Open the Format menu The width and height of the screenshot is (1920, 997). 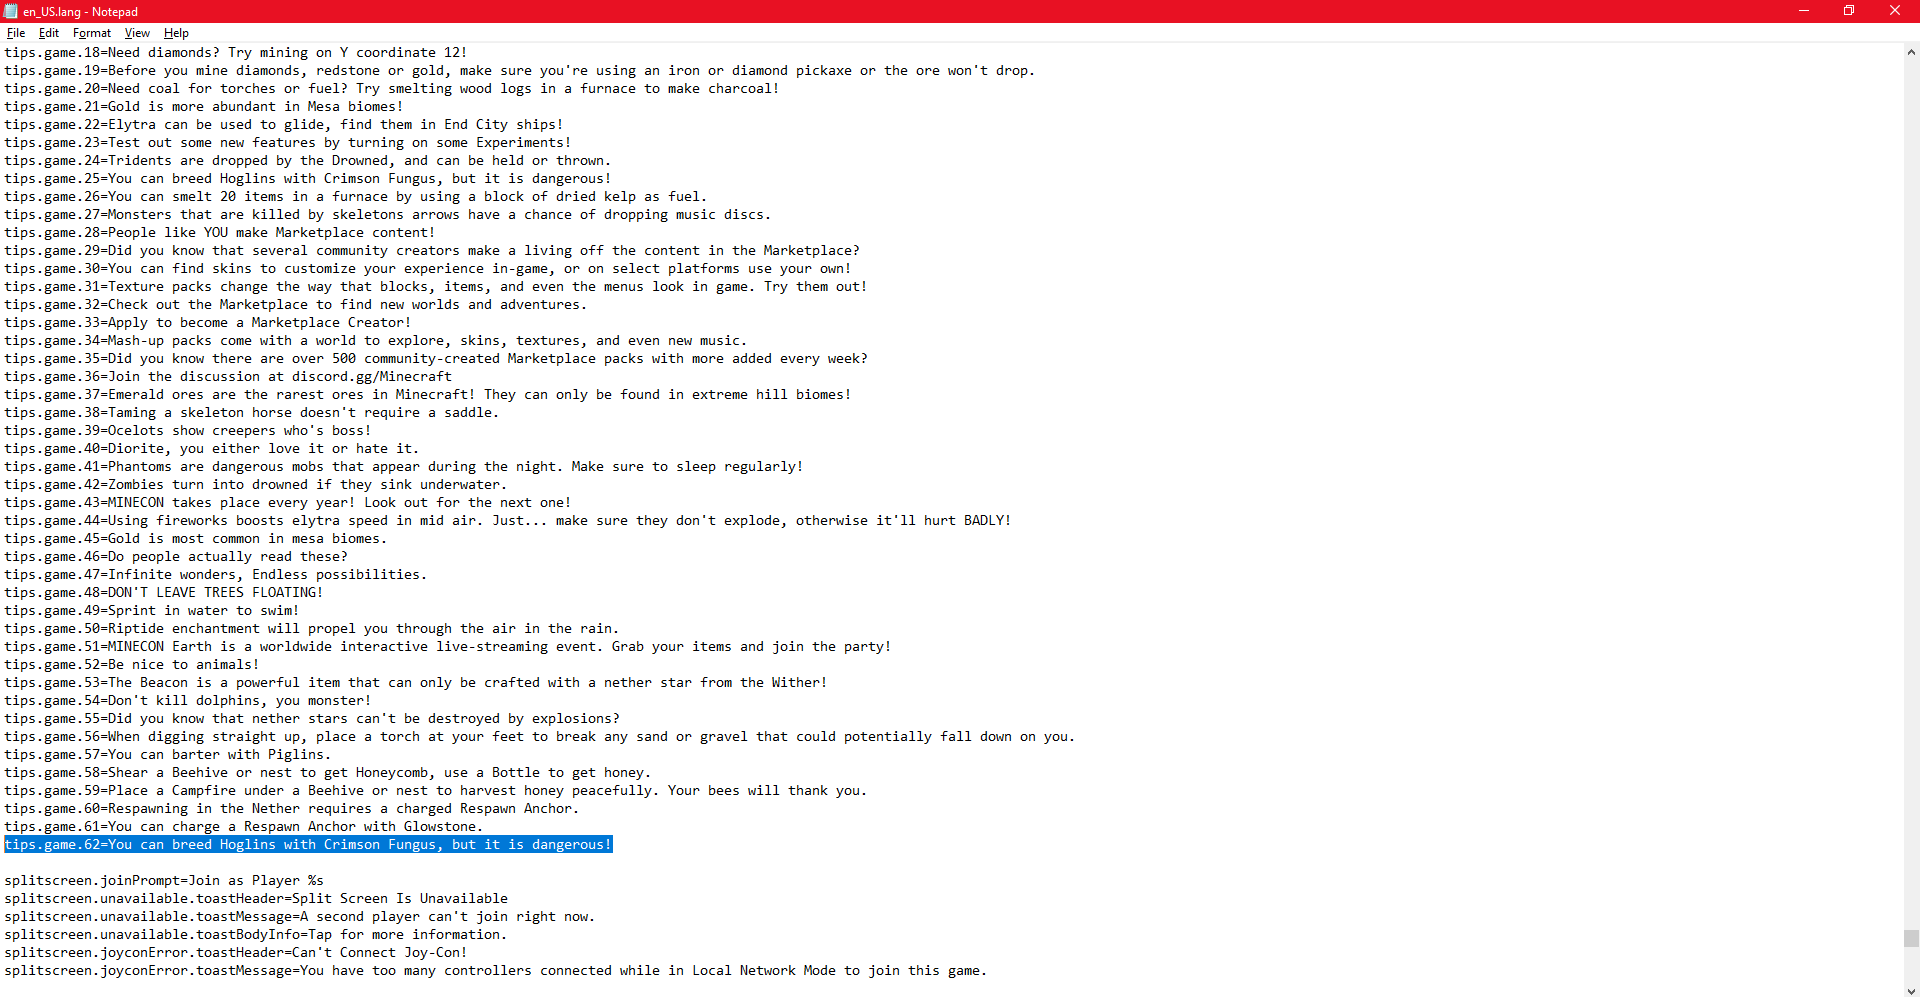click(91, 33)
